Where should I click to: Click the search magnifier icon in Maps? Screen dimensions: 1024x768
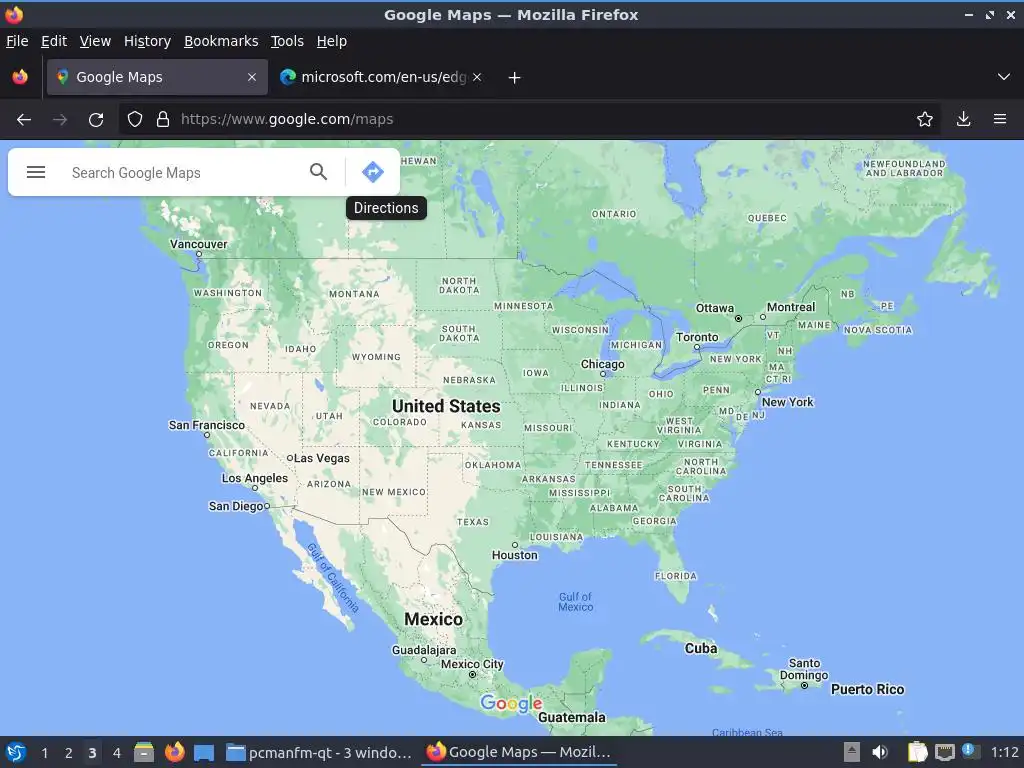point(318,172)
